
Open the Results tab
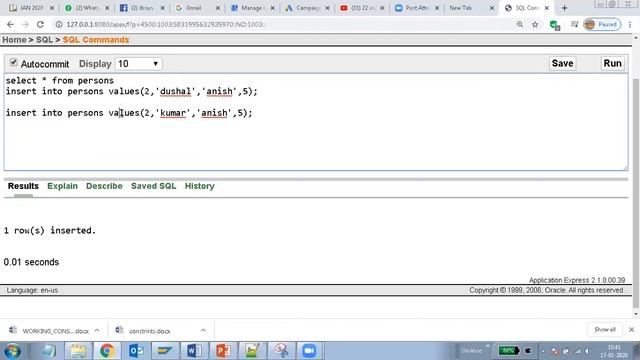coord(23,186)
